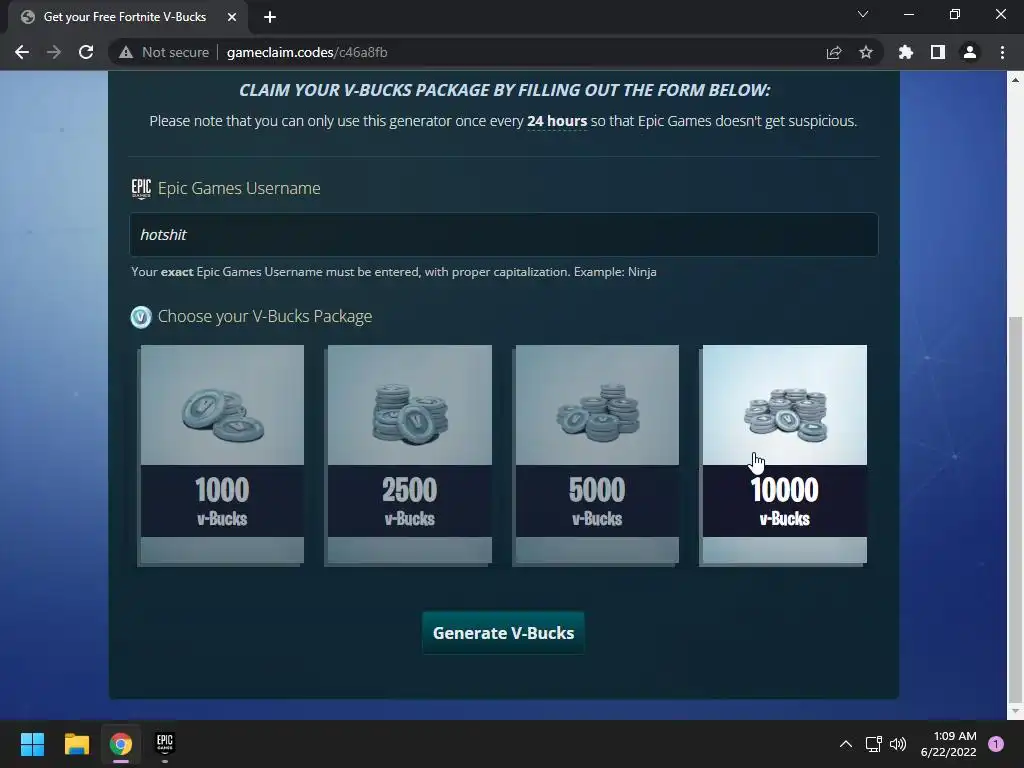Screen dimensions: 1024x768
Task: Click the scrollbar up arrow
Action: click(1014, 80)
